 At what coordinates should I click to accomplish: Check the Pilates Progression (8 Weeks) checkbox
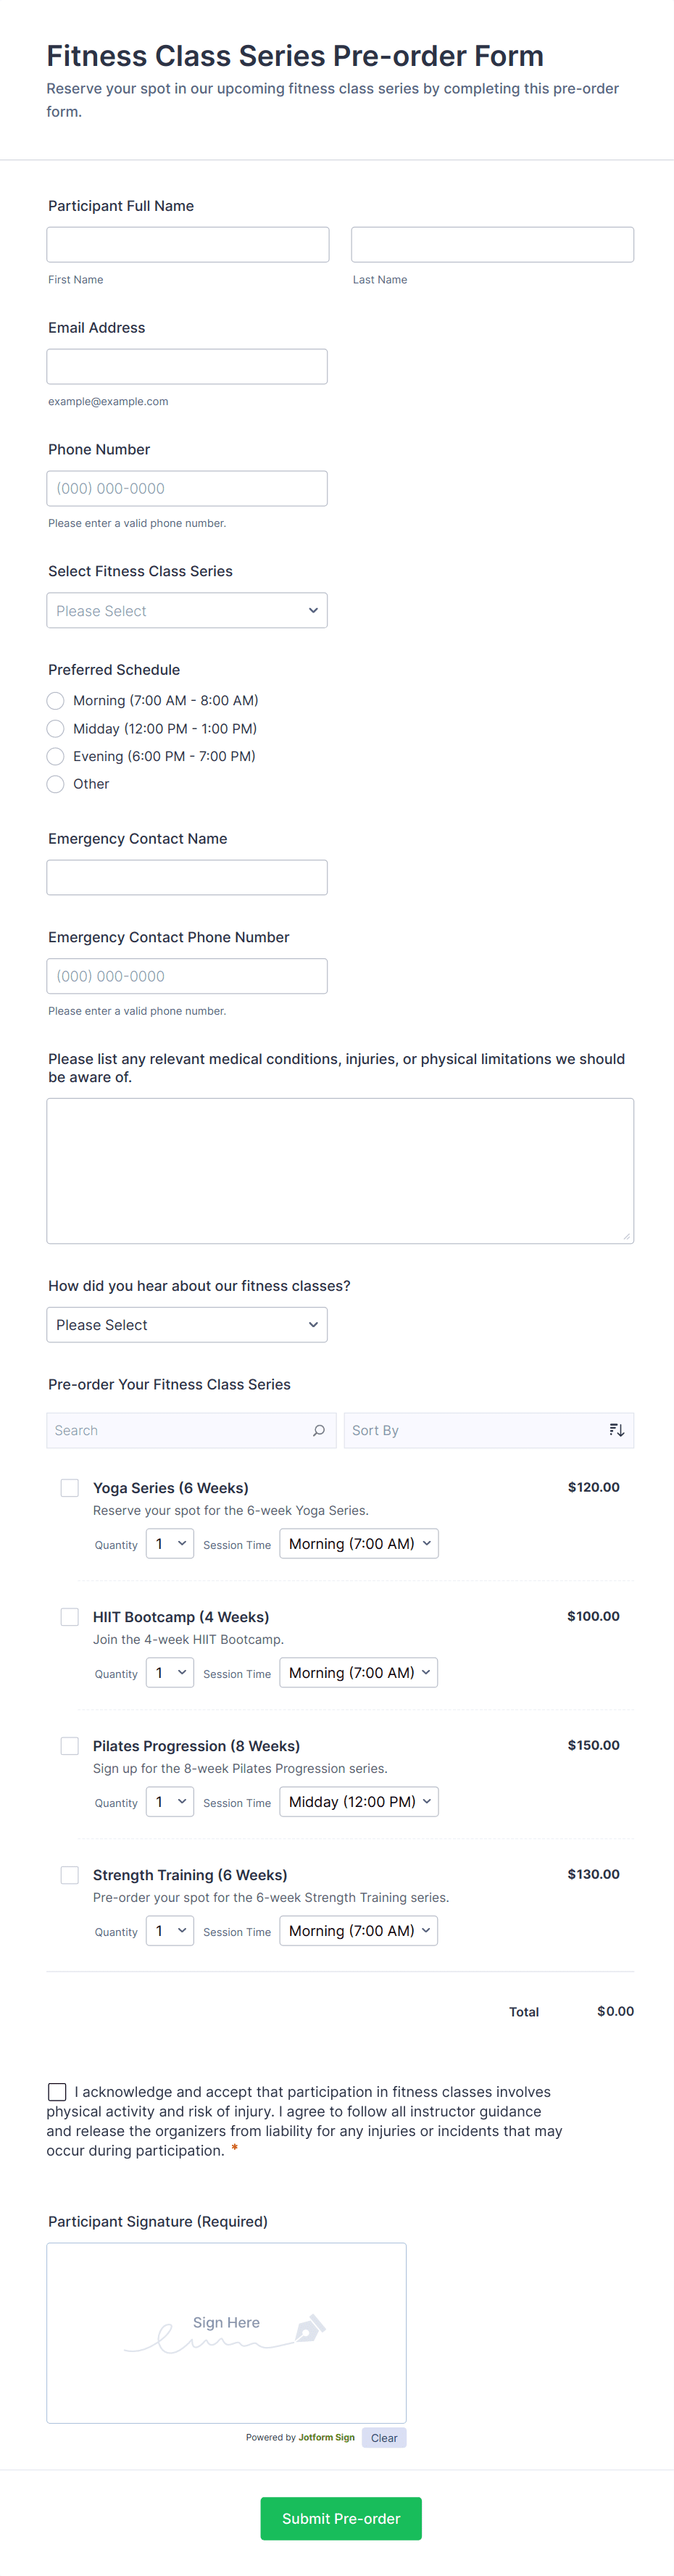coord(70,1746)
